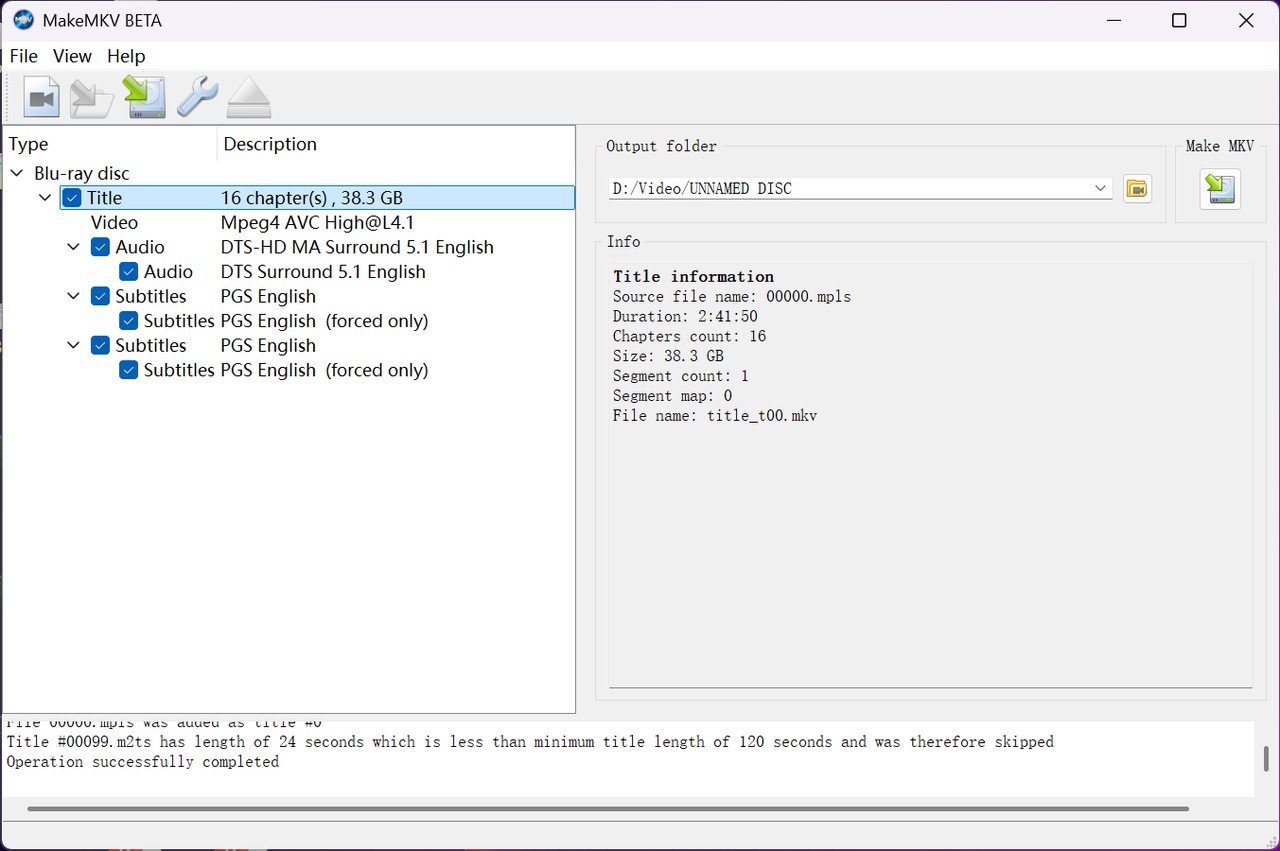Image resolution: width=1280 pixels, height=851 pixels.
Task: Open the File menu
Action: coord(23,56)
